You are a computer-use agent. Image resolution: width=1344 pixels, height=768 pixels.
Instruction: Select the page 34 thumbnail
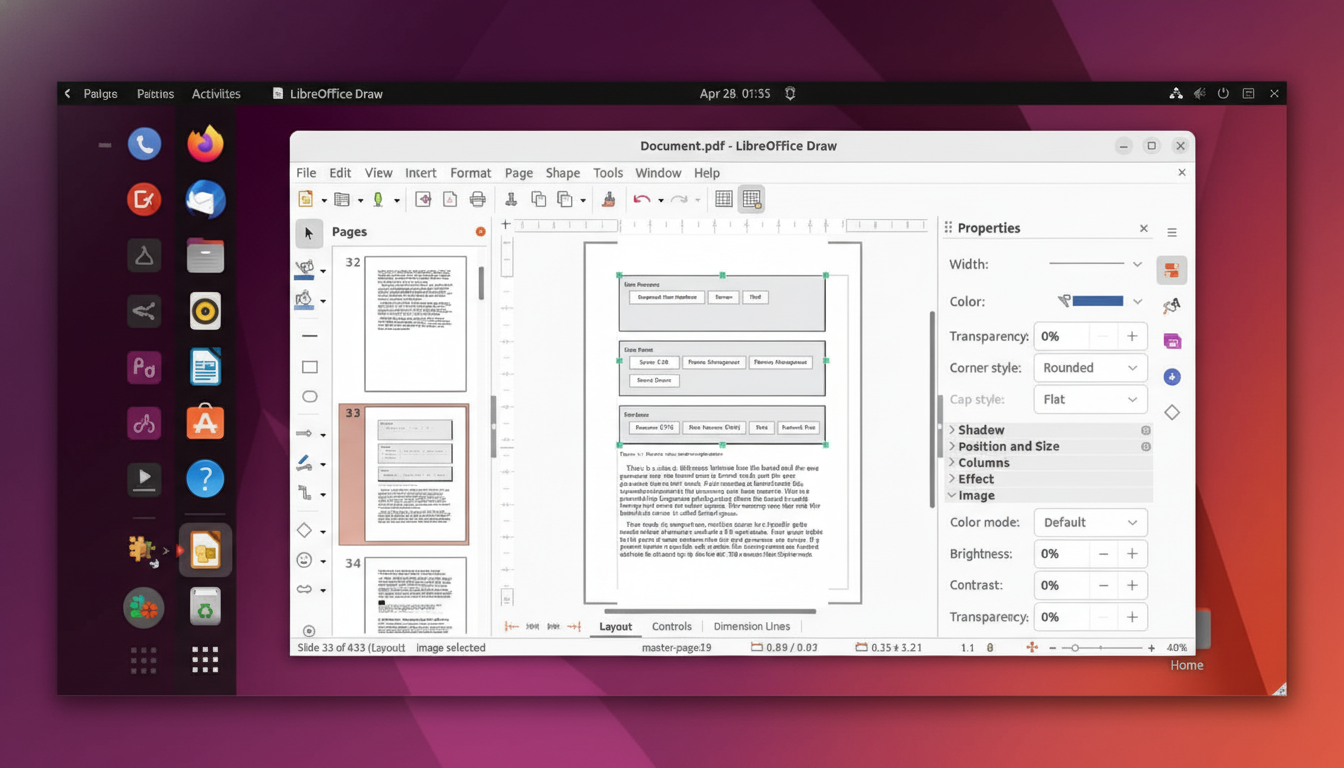click(415, 595)
